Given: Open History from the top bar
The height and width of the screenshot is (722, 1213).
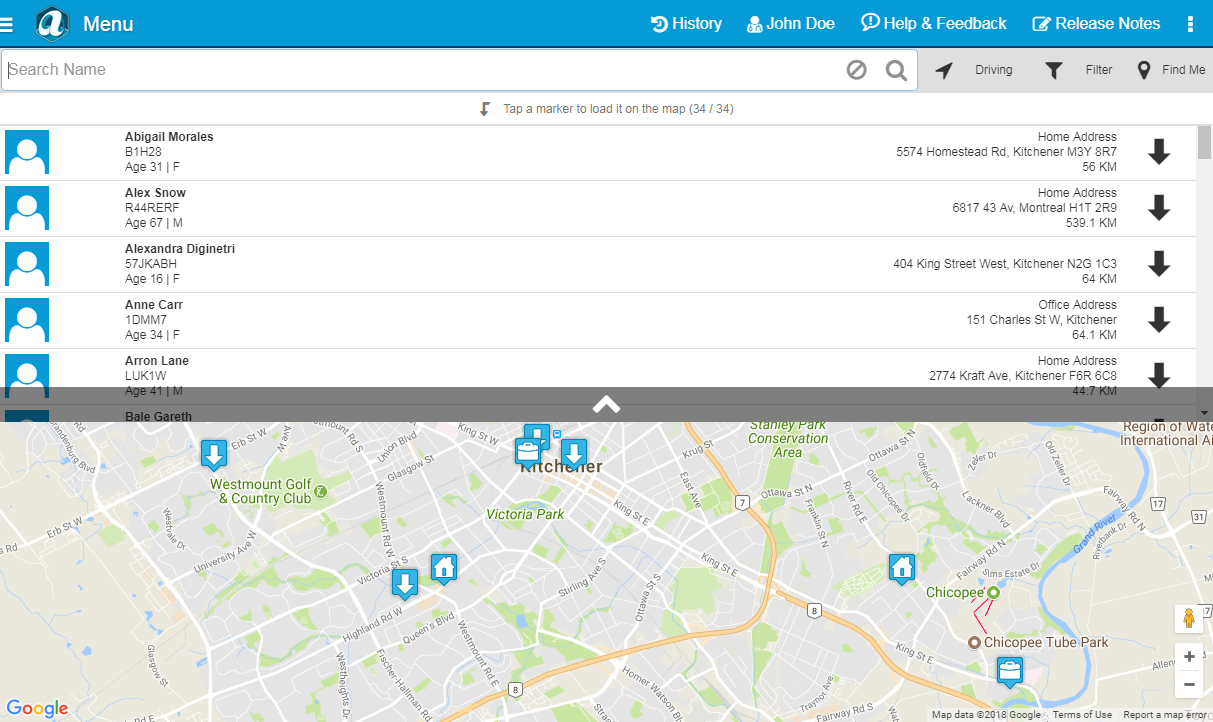Looking at the screenshot, I should [686, 24].
